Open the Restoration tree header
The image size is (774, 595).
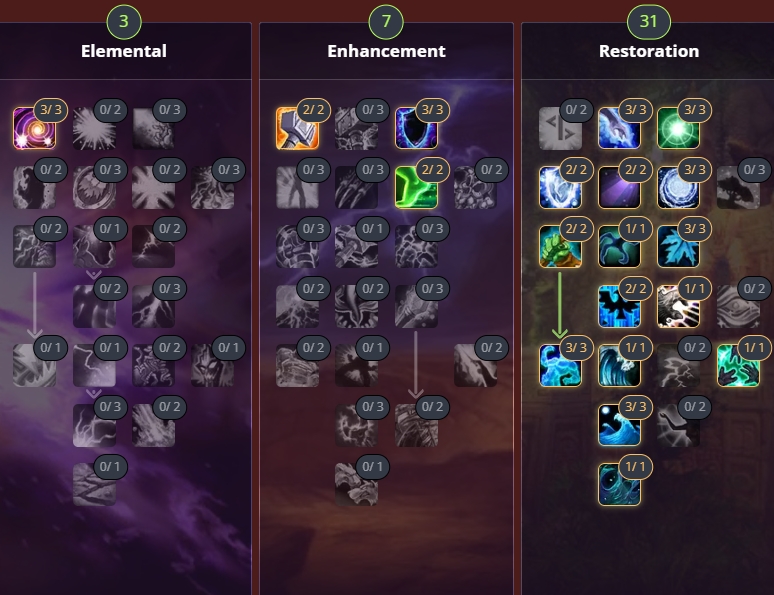click(649, 51)
